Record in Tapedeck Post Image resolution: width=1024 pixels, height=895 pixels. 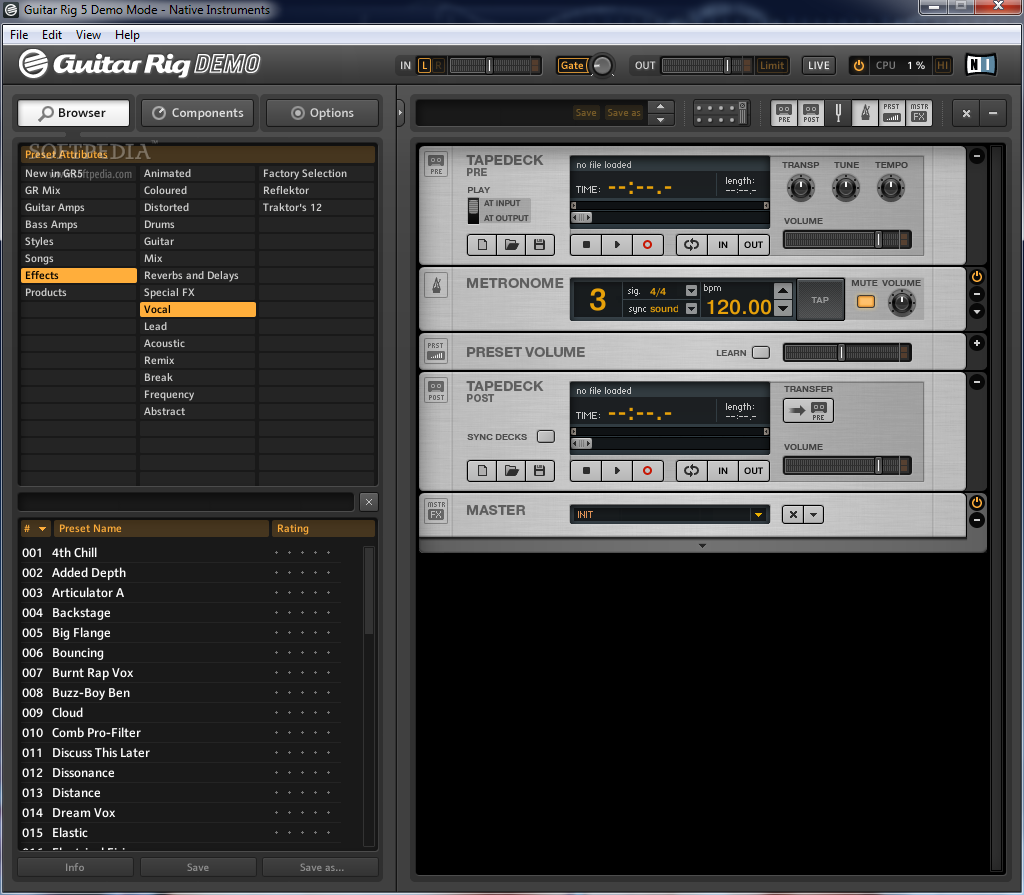(x=647, y=470)
